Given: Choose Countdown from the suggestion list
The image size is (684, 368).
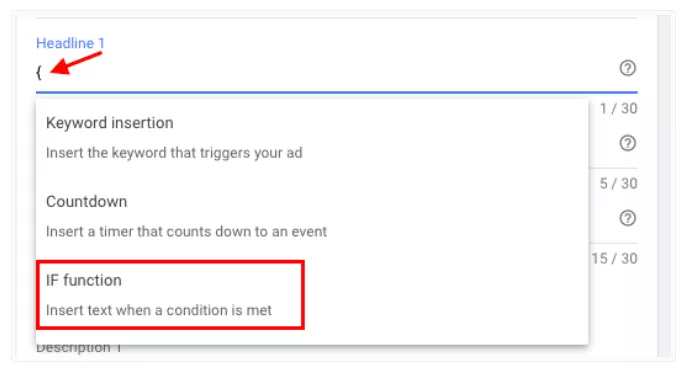Looking at the screenshot, I should pos(312,217).
